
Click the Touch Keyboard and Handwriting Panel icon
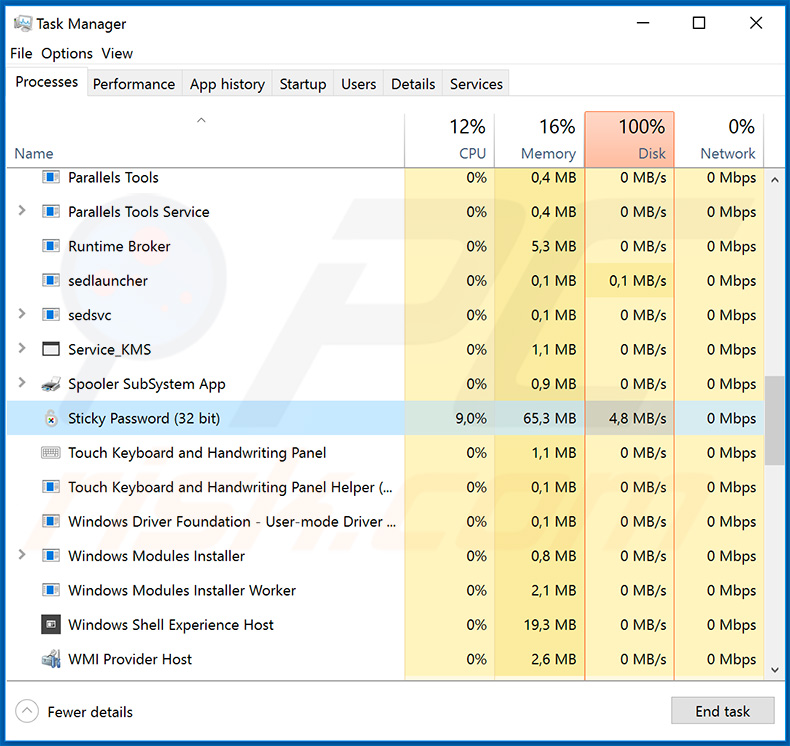[51, 453]
